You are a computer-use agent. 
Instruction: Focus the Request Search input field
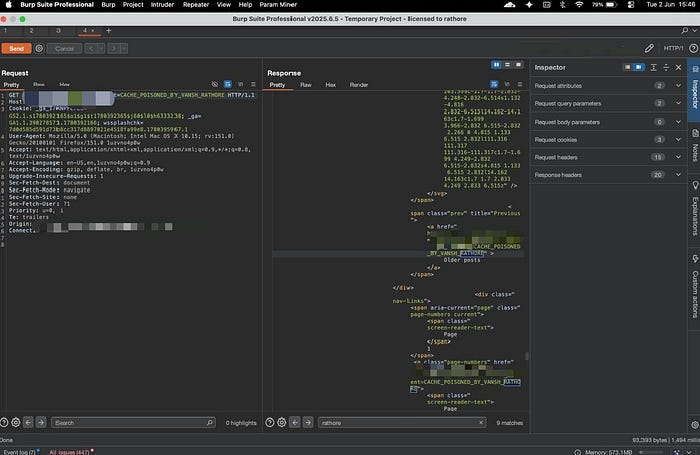(133, 422)
